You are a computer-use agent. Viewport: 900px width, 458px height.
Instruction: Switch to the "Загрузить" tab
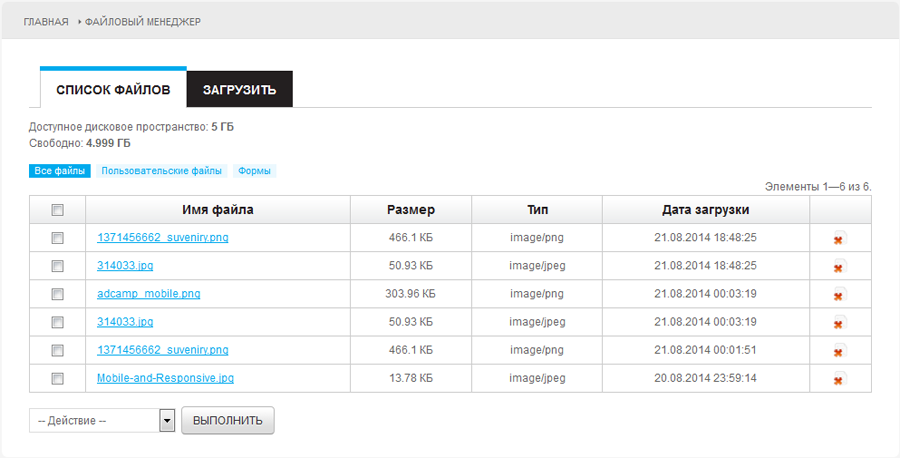pyautogui.click(x=239, y=90)
